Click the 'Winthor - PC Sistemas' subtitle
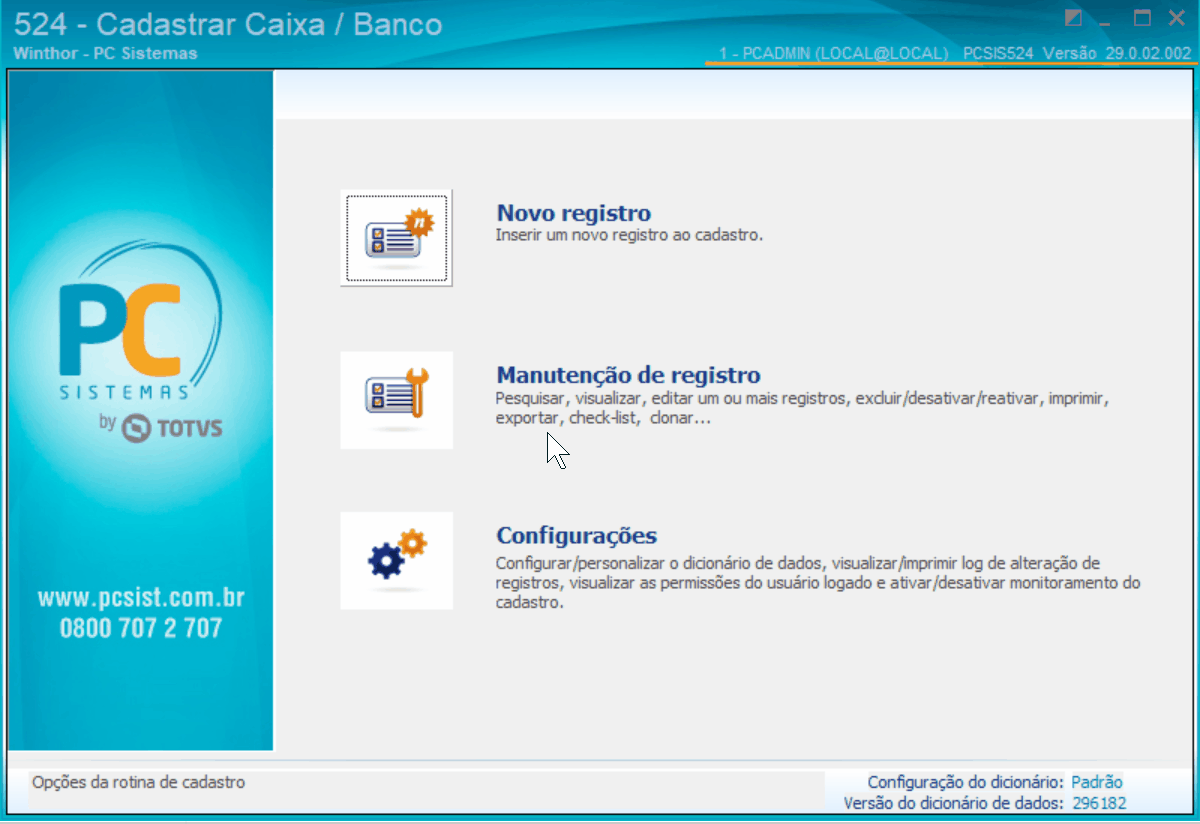 point(106,53)
